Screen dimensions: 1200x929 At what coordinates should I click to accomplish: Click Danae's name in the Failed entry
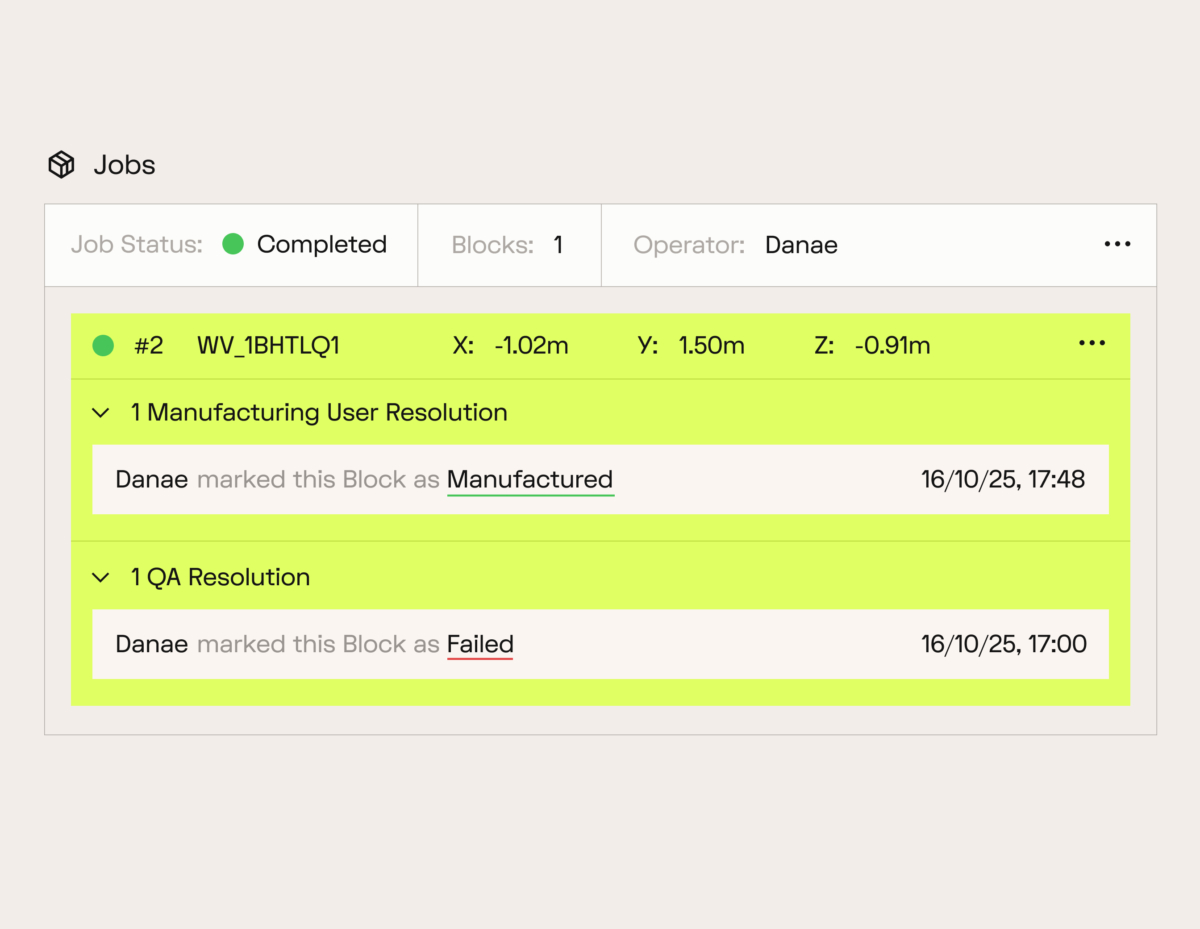click(x=151, y=645)
